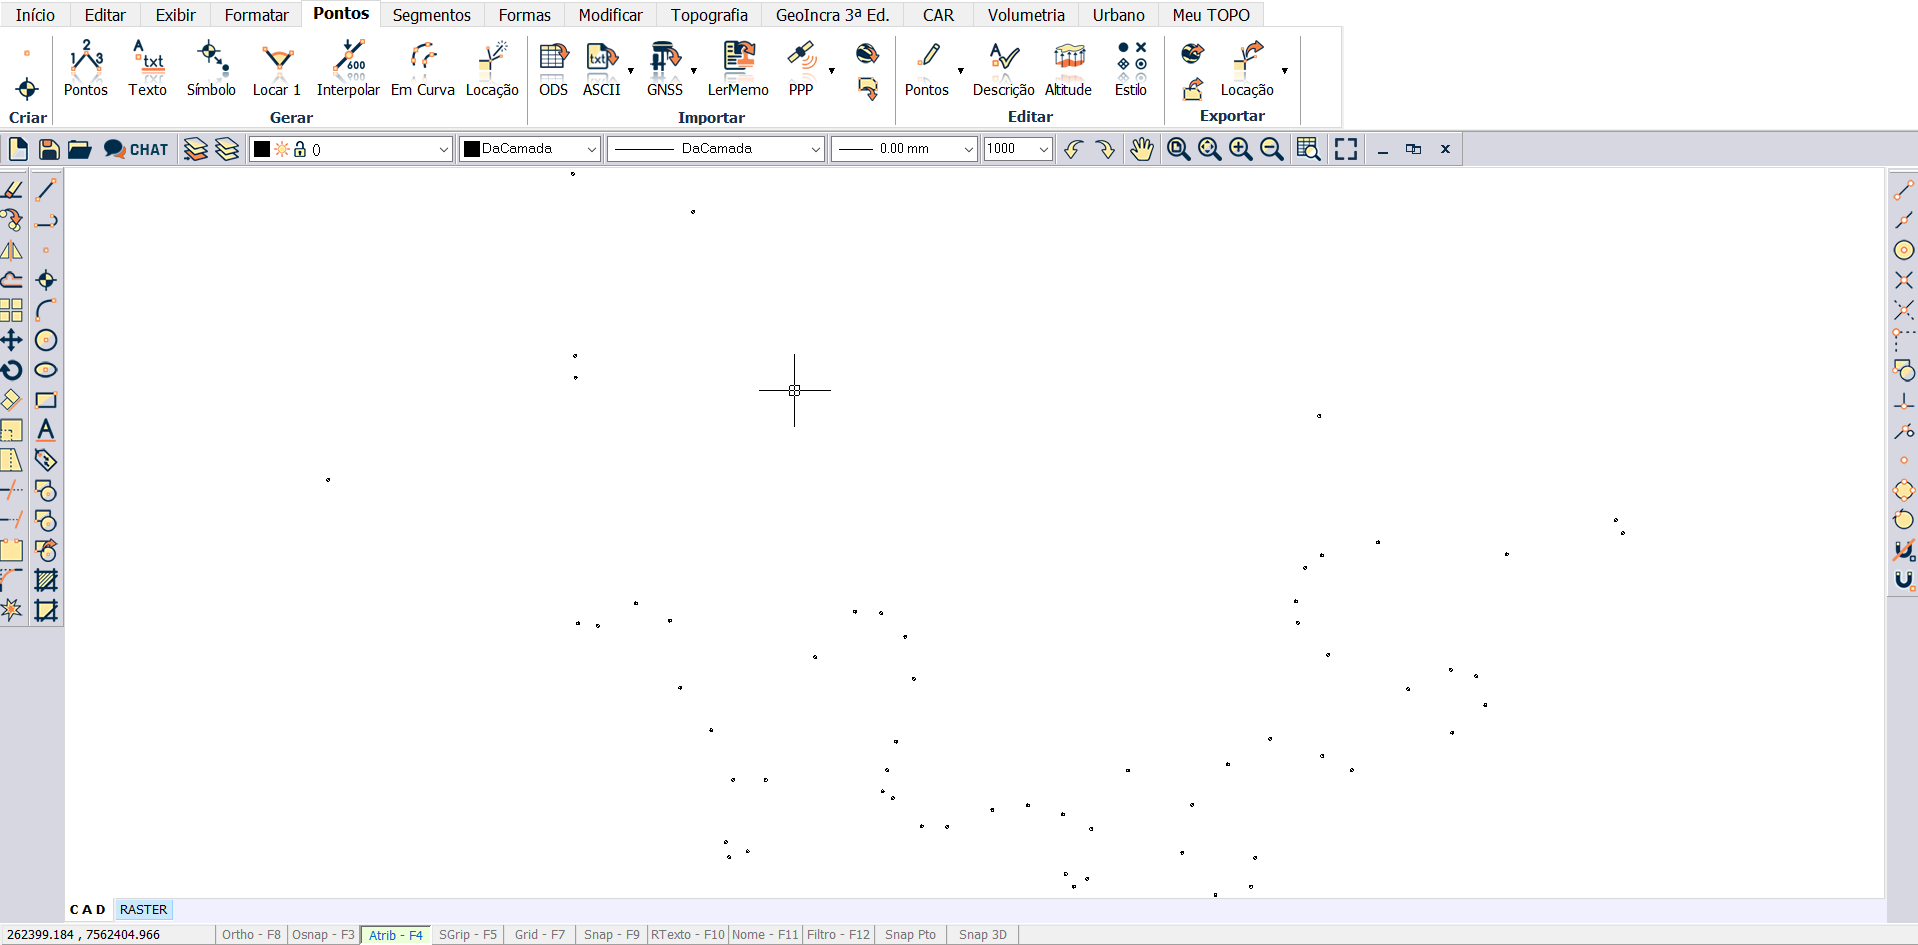Switch to the Topografia ribbon tab
Viewport: 1918px width, 945px height.
pyautogui.click(x=709, y=15)
